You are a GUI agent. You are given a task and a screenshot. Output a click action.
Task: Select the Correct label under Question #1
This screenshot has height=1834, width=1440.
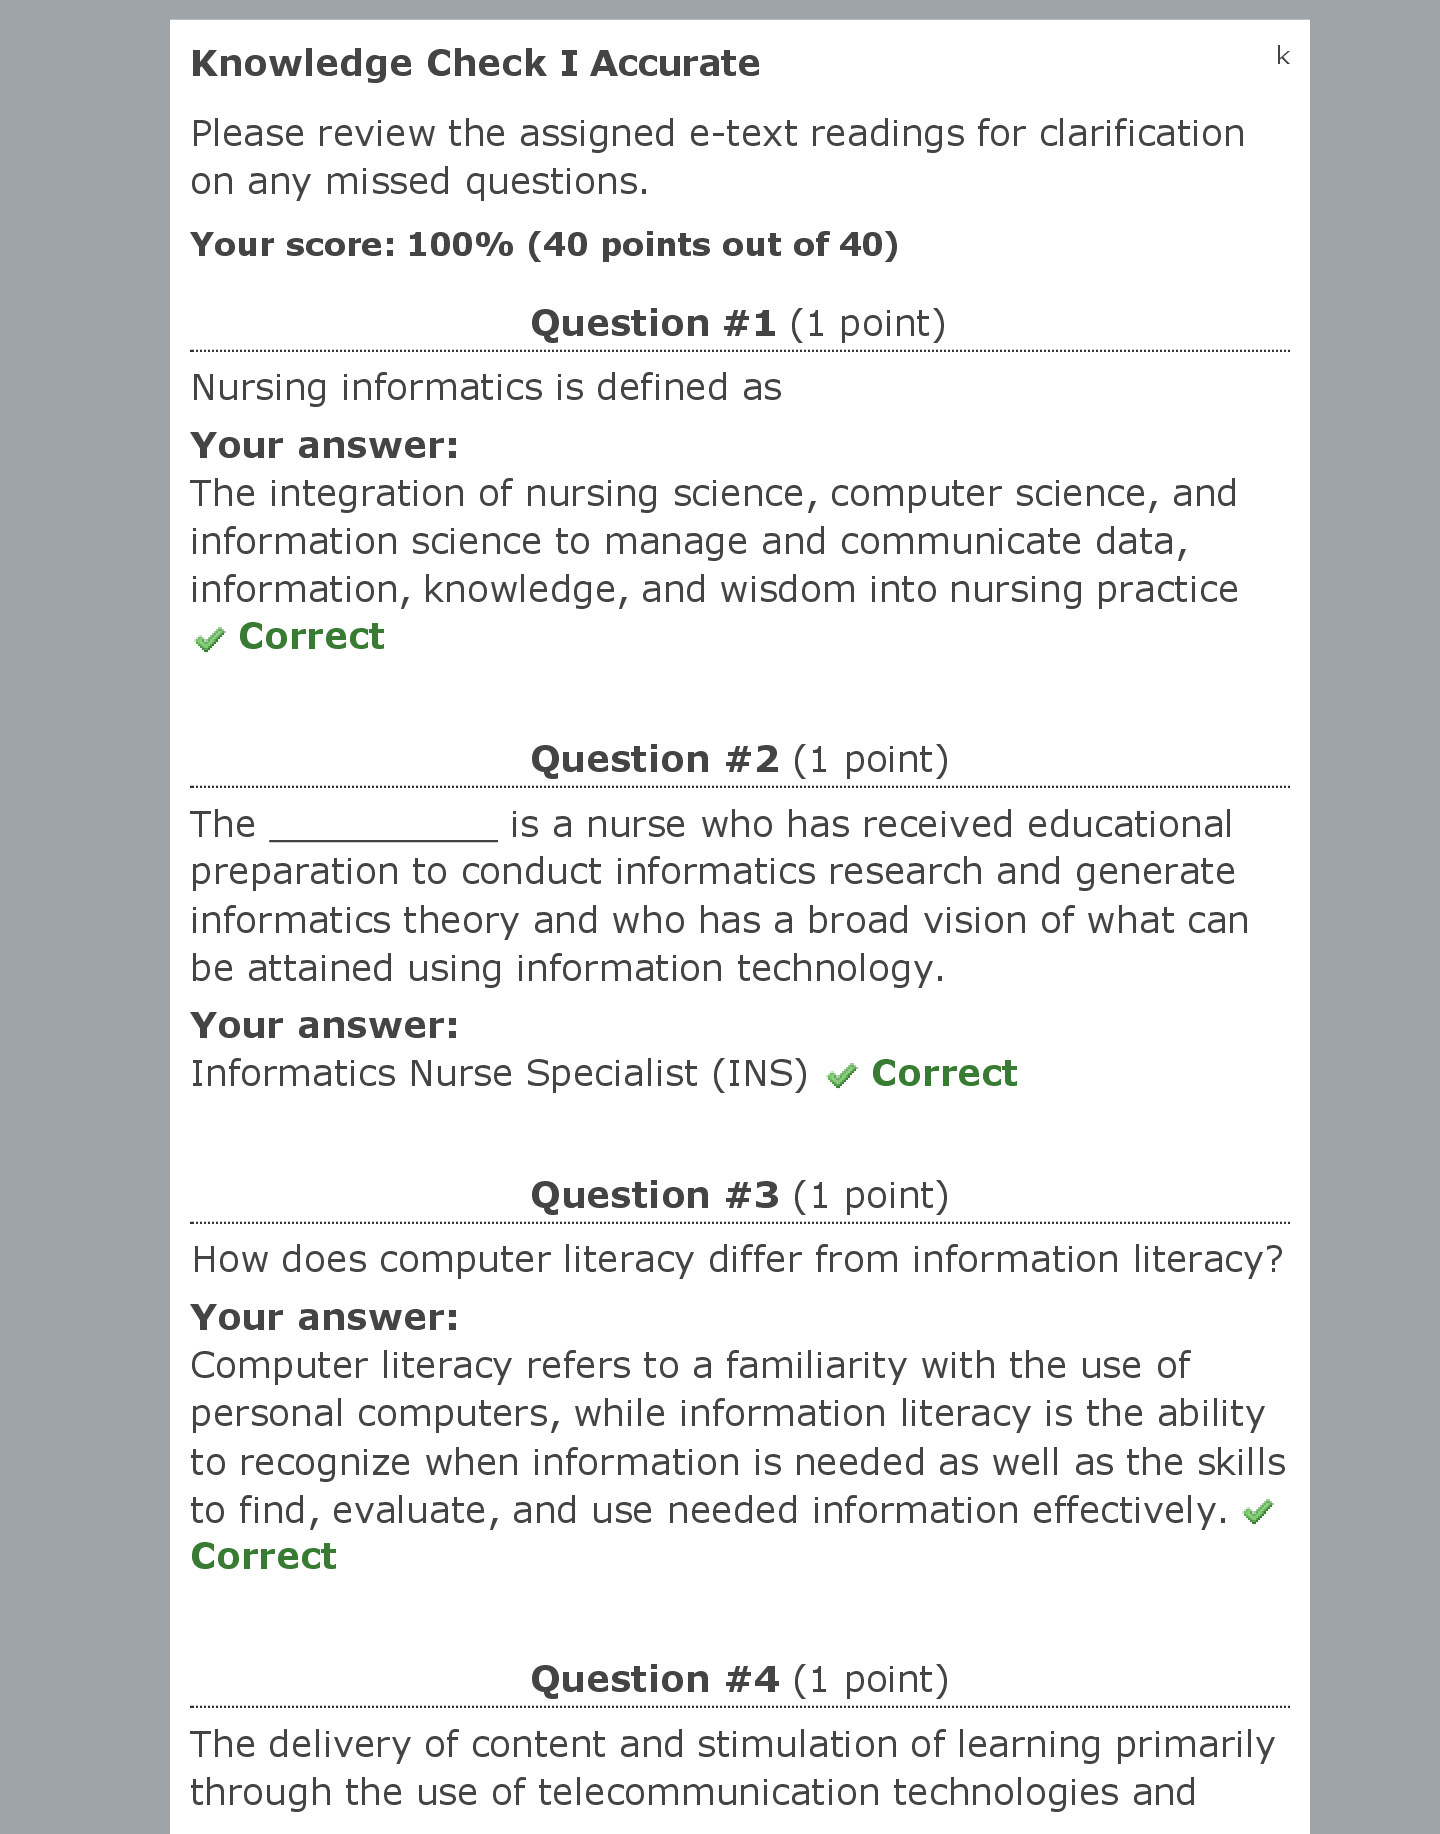click(311, 636)
